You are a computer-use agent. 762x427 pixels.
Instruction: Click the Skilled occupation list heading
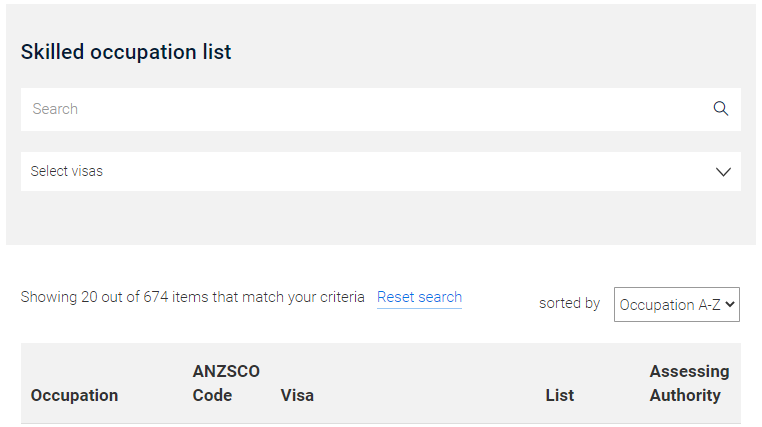[x=126, y=52]
